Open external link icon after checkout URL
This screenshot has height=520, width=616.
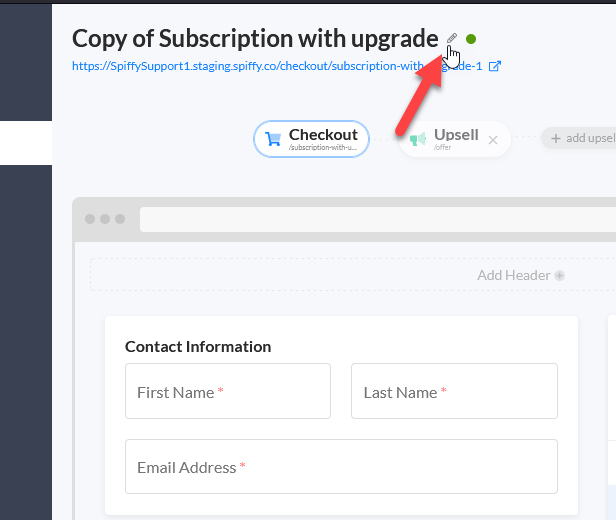pyautogui.click(x=495, y=66)
